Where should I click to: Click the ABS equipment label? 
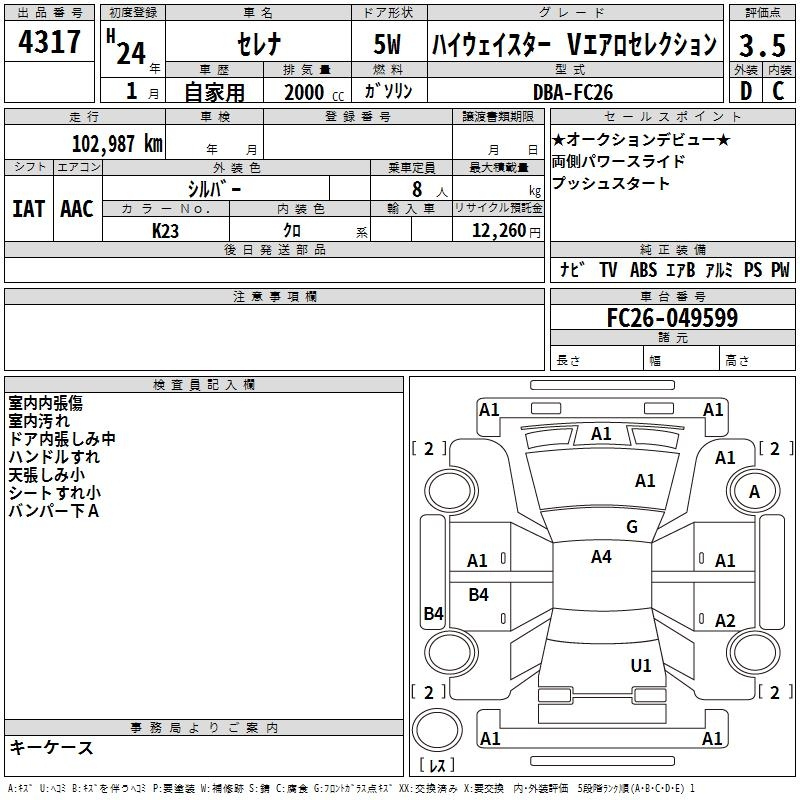643,270
